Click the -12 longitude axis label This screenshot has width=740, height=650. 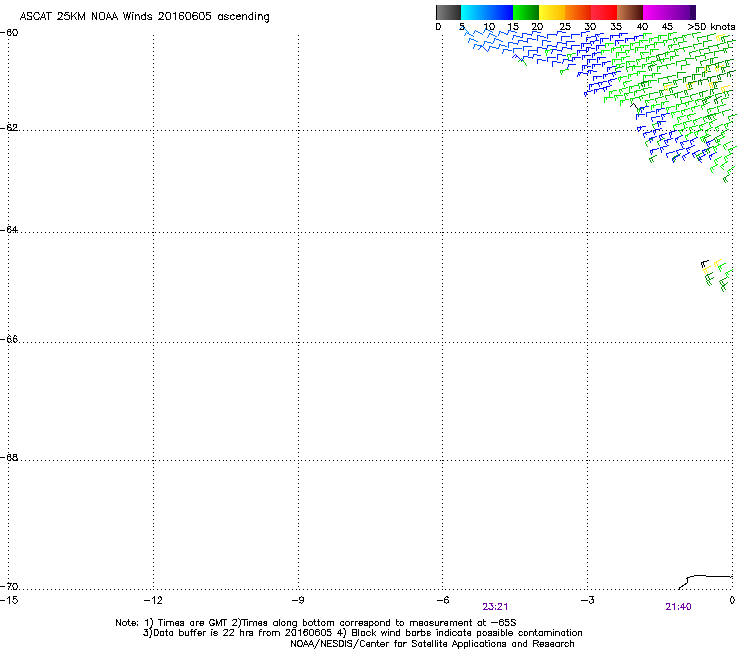tap(153, 600)
